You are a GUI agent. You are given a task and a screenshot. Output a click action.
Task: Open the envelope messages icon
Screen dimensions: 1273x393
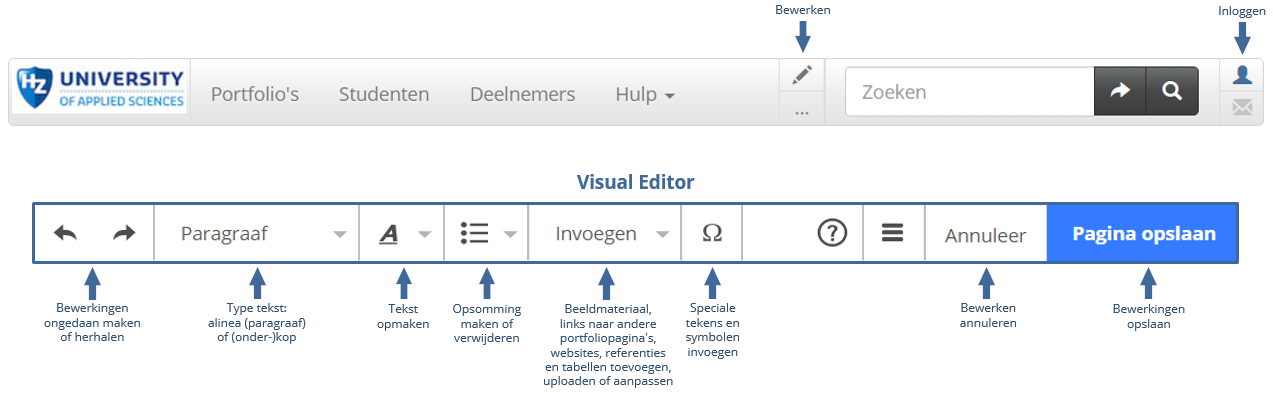click(x=1242, y=108)
